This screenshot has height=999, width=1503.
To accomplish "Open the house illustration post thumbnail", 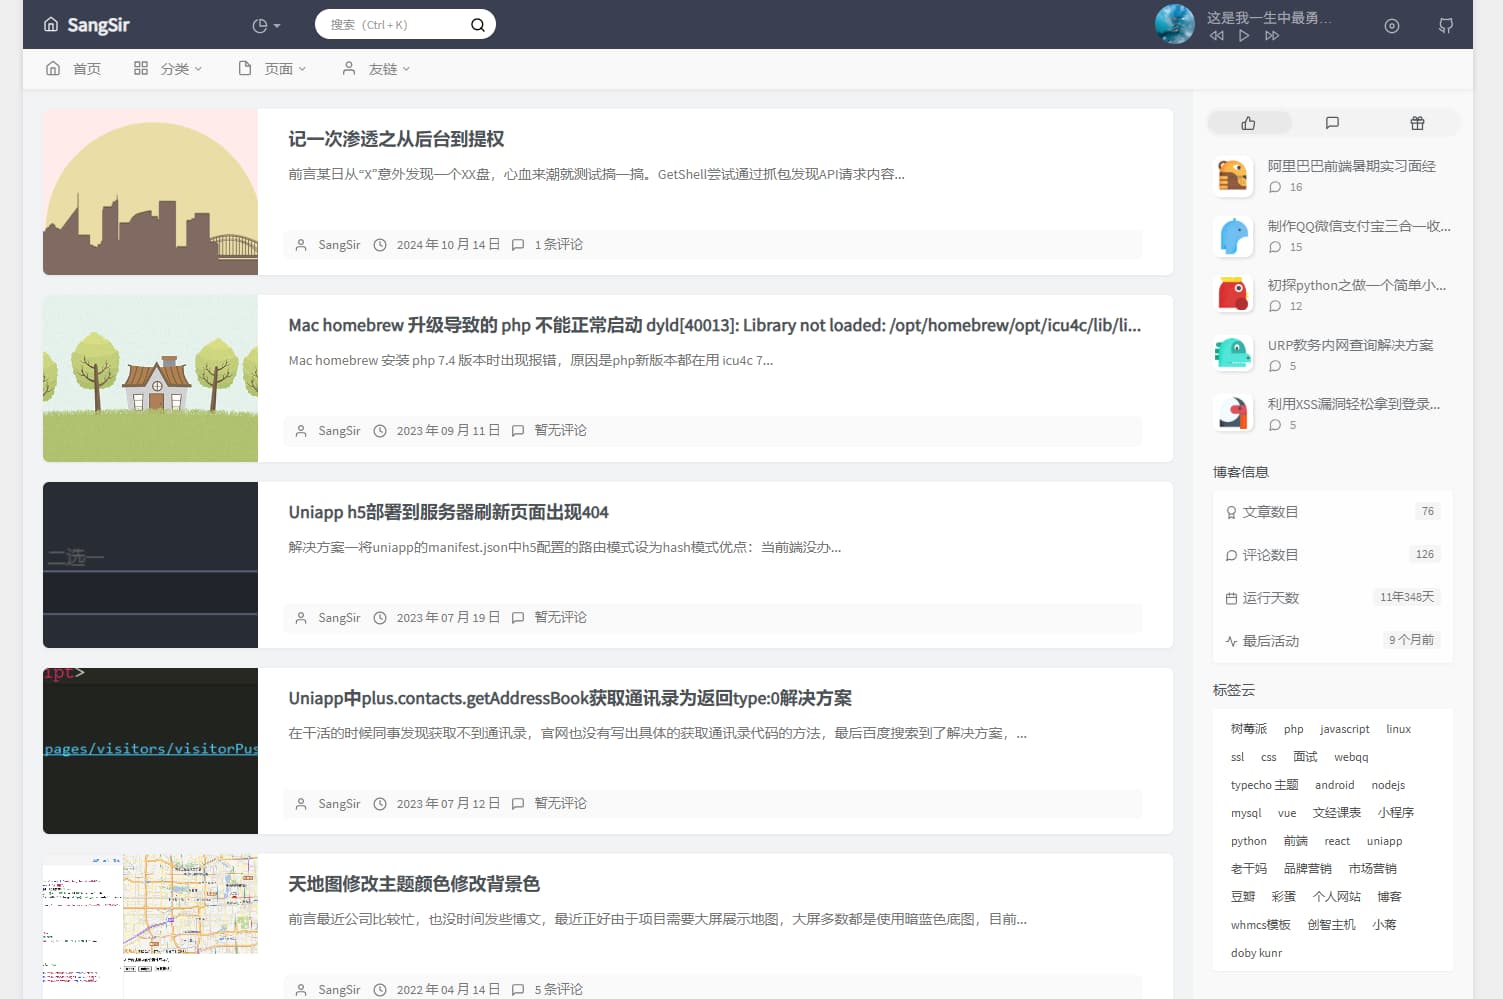I will 150,378.
